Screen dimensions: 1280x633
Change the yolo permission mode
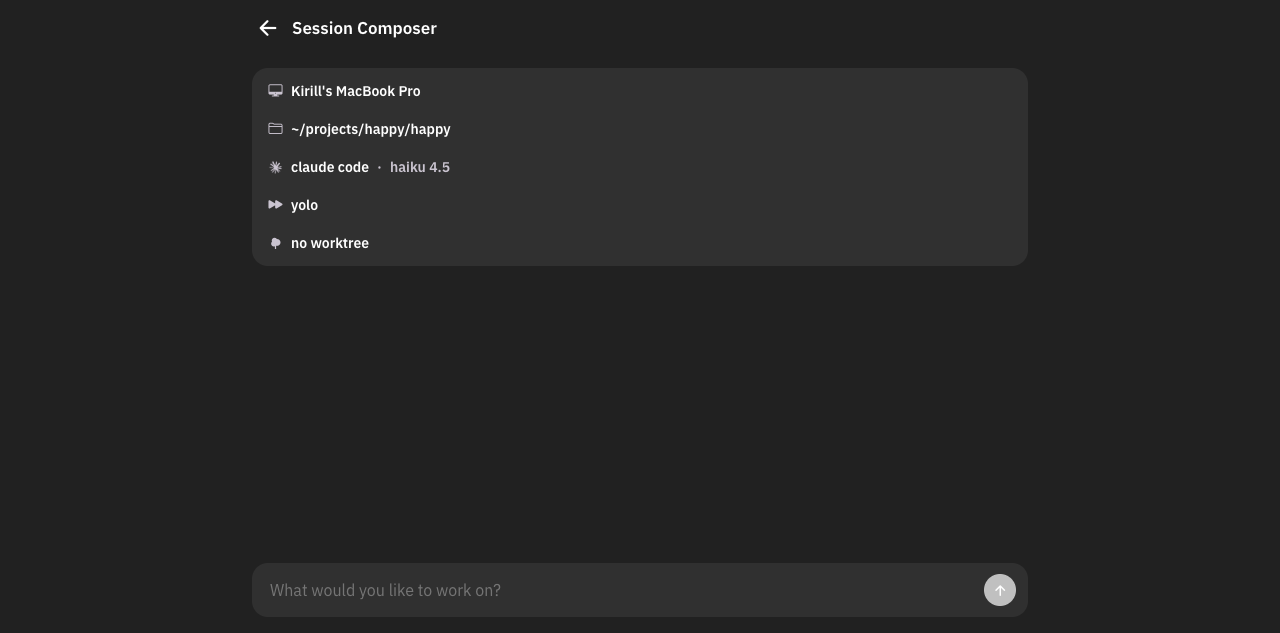pyautogui.click(x=304, y=205)
